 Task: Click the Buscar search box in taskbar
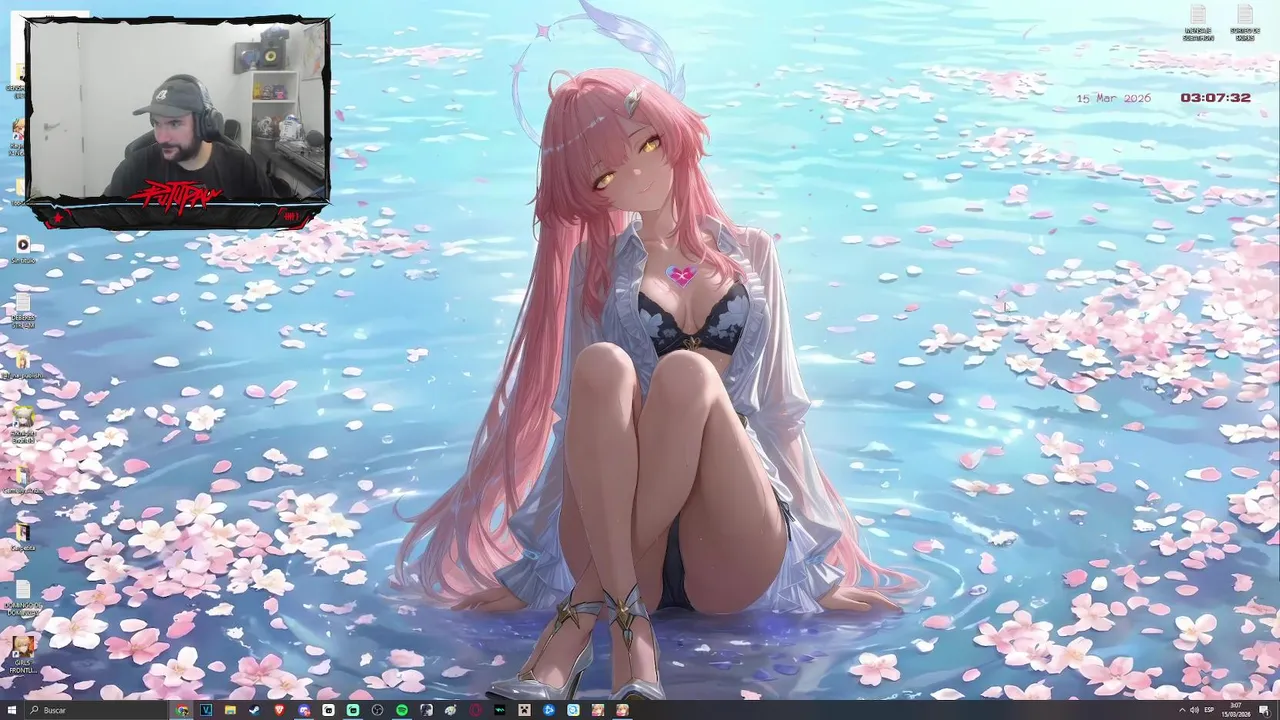click(x=95, y=710)
